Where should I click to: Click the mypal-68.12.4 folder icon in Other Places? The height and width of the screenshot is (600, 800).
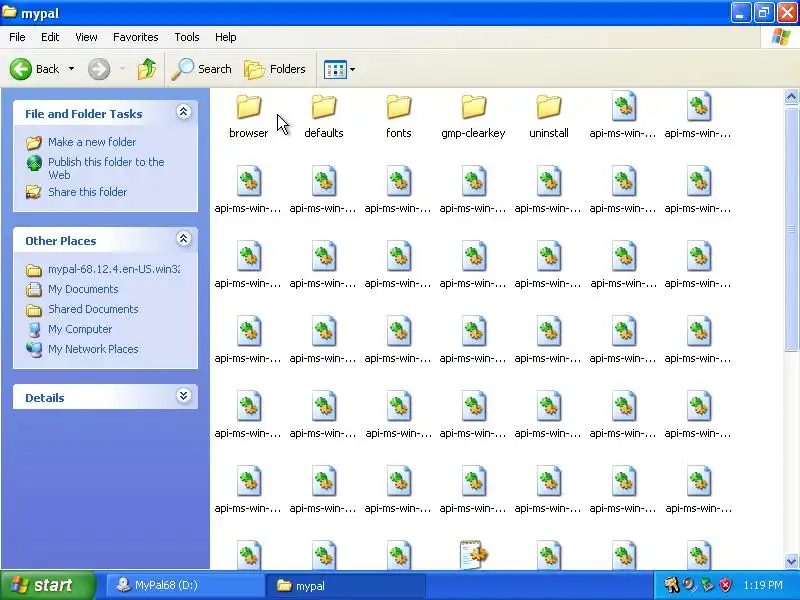pos(34,269)
